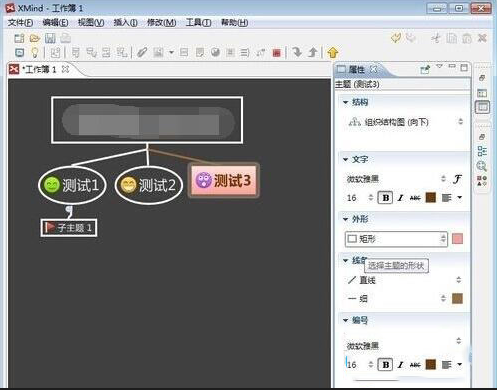Open the 工具(T) menu
Screen dimensions: 497x390
(198, 23)
